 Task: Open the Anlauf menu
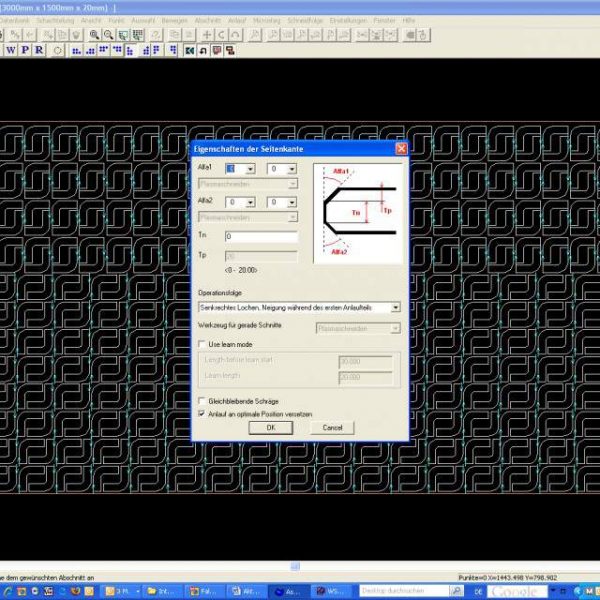237,20
